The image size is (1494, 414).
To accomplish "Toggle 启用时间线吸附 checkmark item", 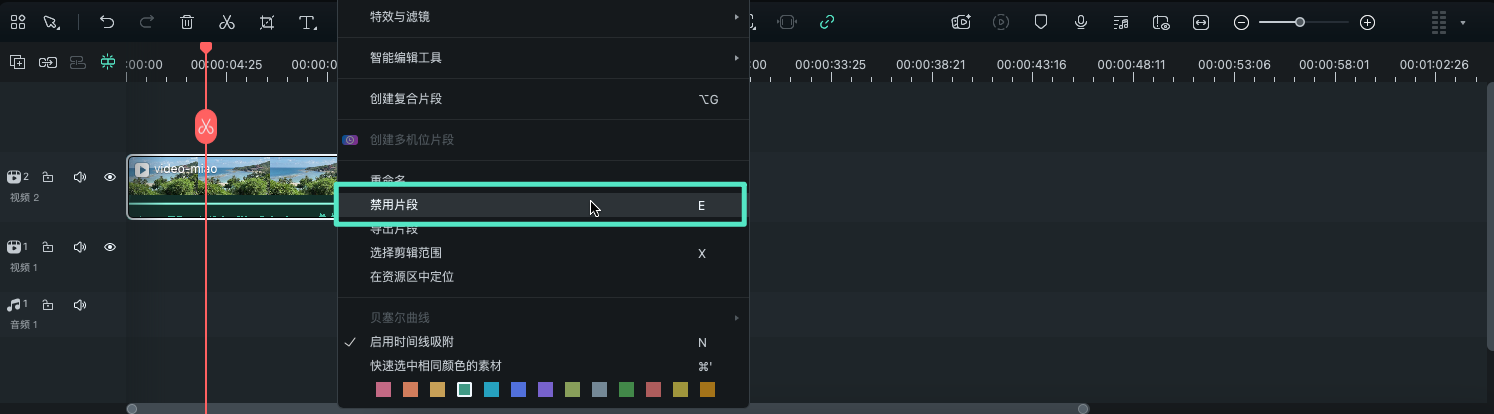I will tap(543, 342).
